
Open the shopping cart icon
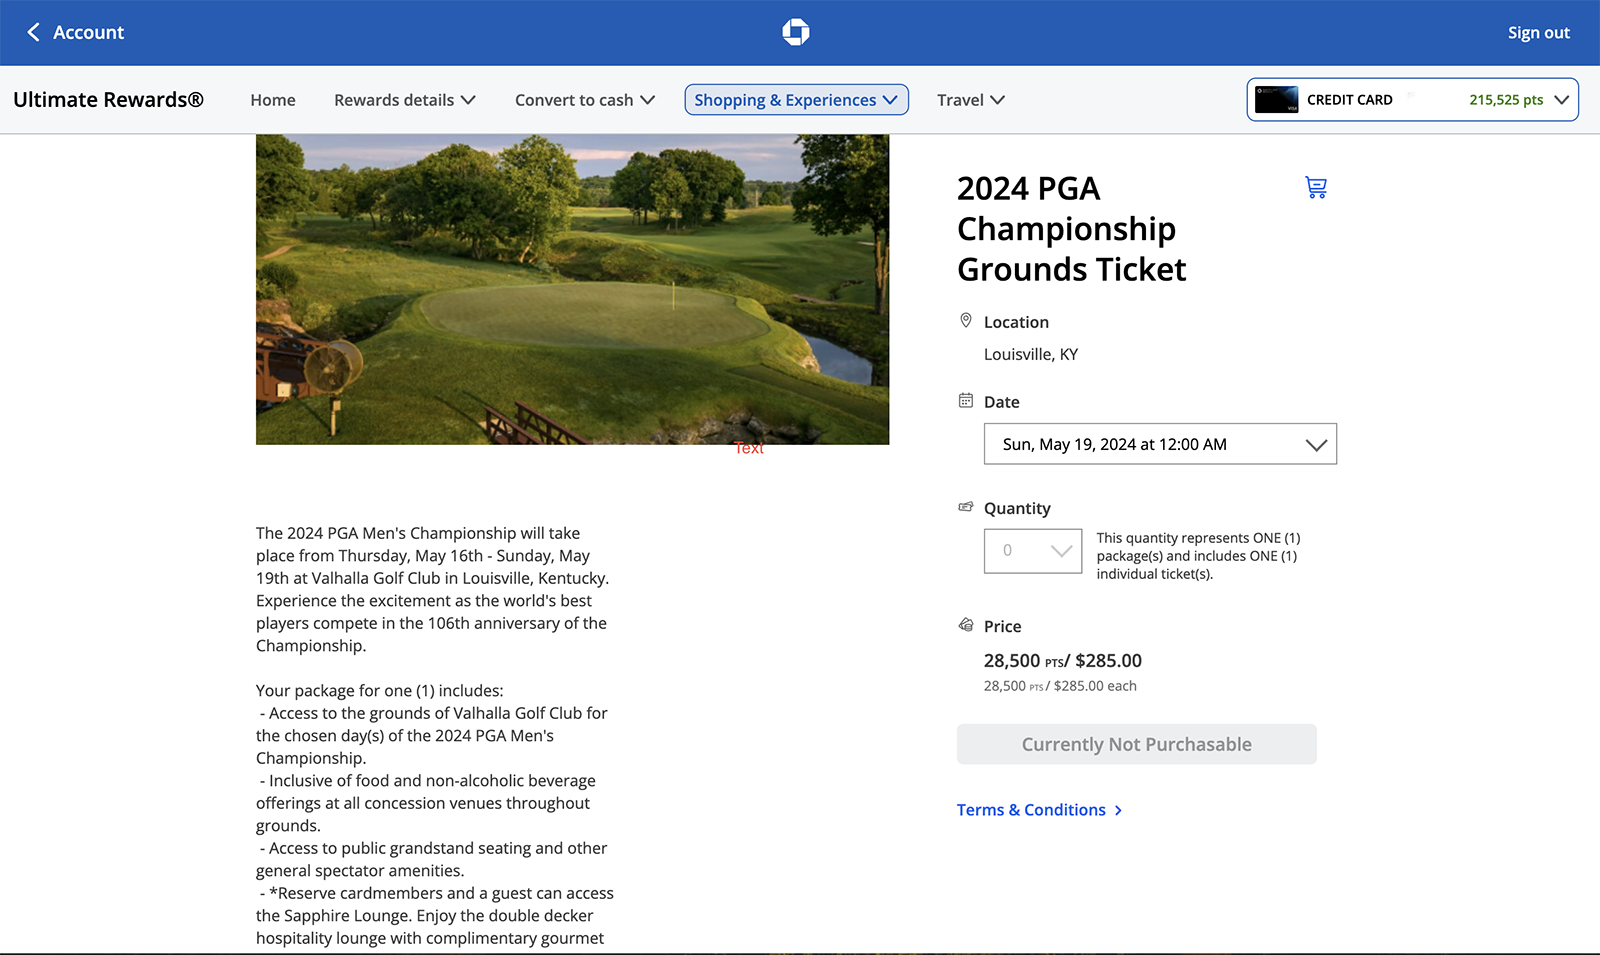click(x=1316, y=187)
